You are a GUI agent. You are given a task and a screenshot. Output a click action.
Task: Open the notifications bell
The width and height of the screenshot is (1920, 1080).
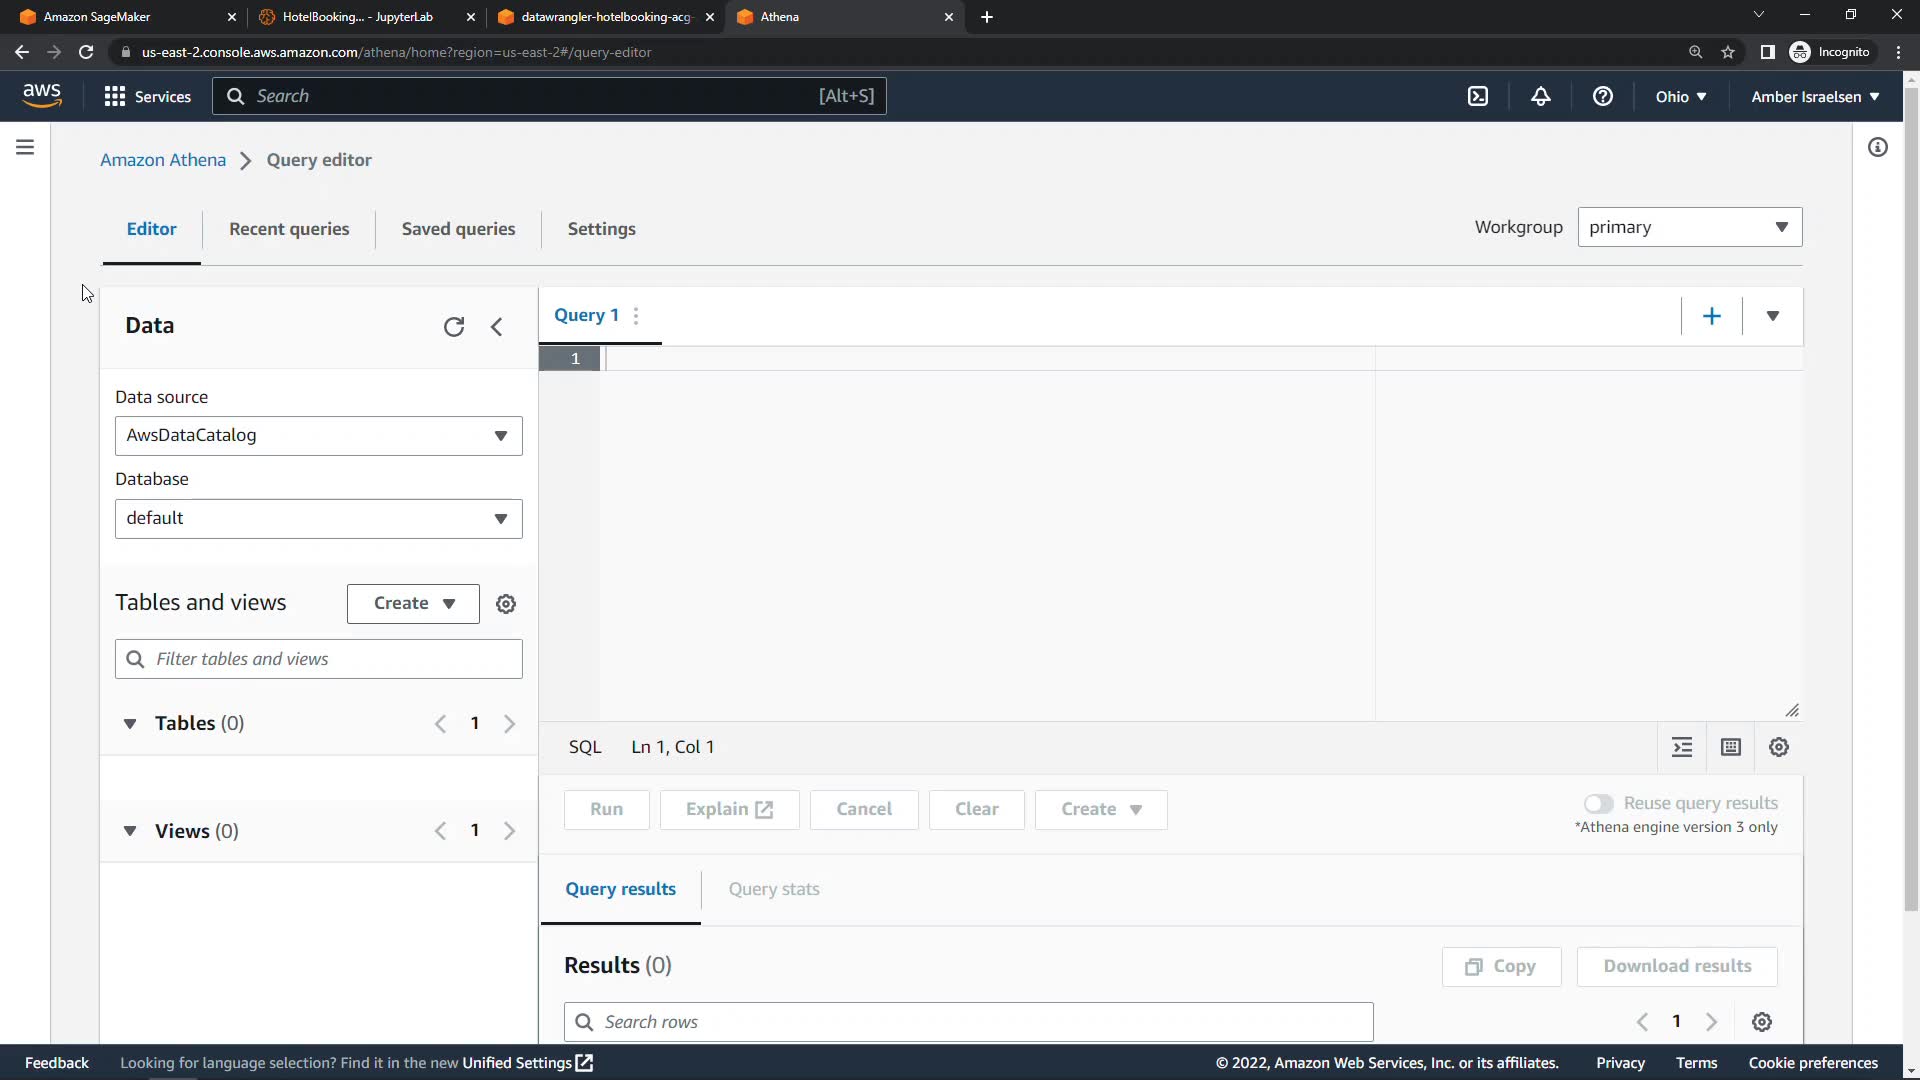[1541, 96]
